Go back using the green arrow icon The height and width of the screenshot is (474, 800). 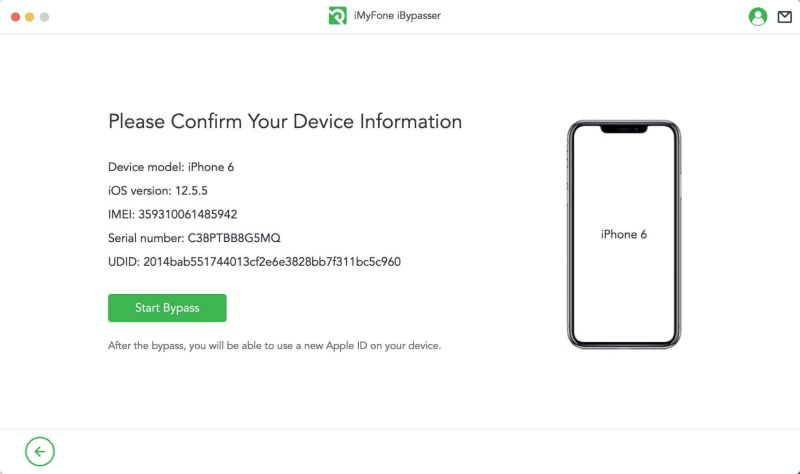point(40,452)
